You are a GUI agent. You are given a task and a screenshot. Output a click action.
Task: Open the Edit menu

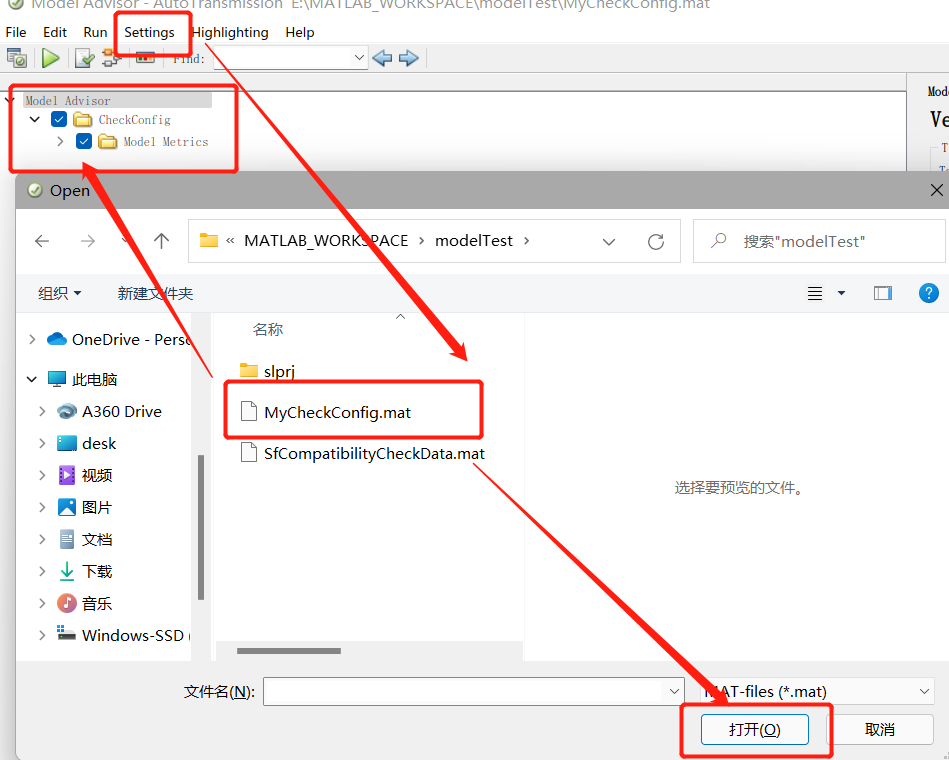pos(54,32)
